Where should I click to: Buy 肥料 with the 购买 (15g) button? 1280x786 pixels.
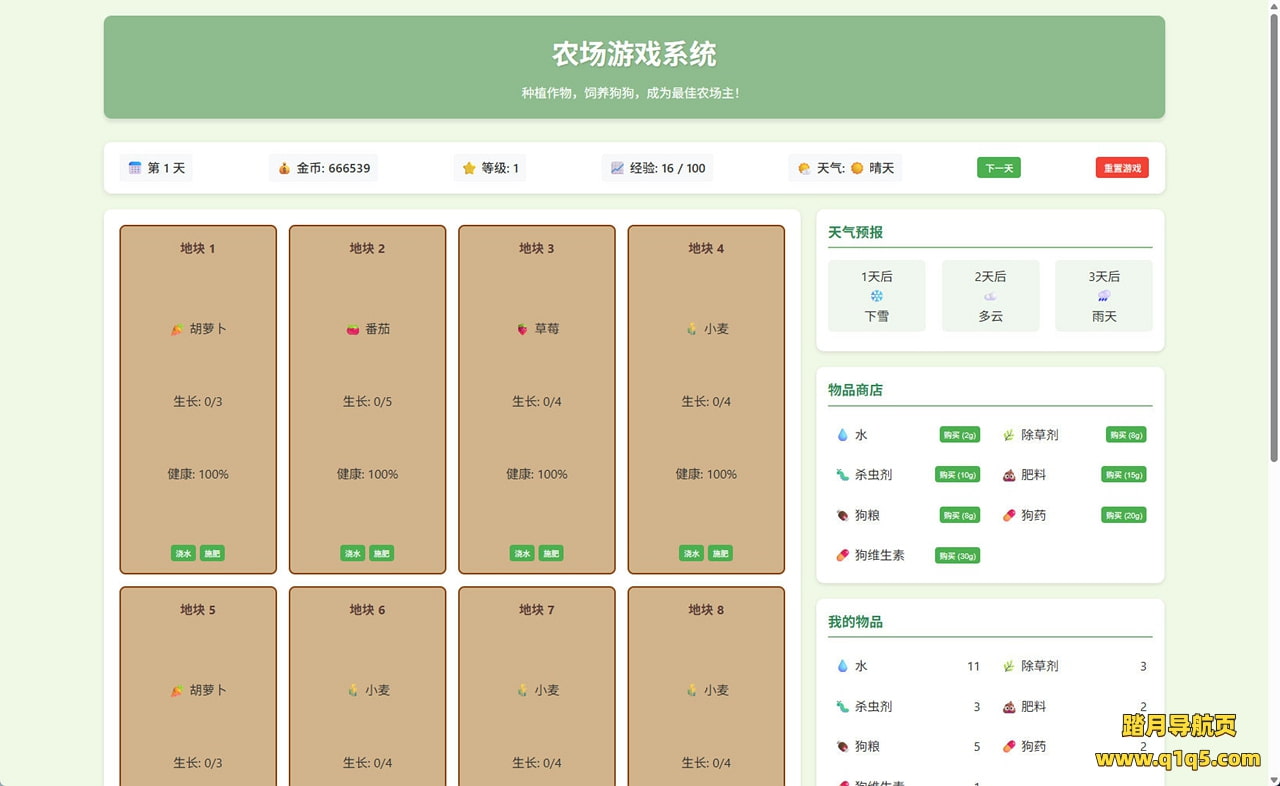pyautogui.click(x=1123, y=475)
